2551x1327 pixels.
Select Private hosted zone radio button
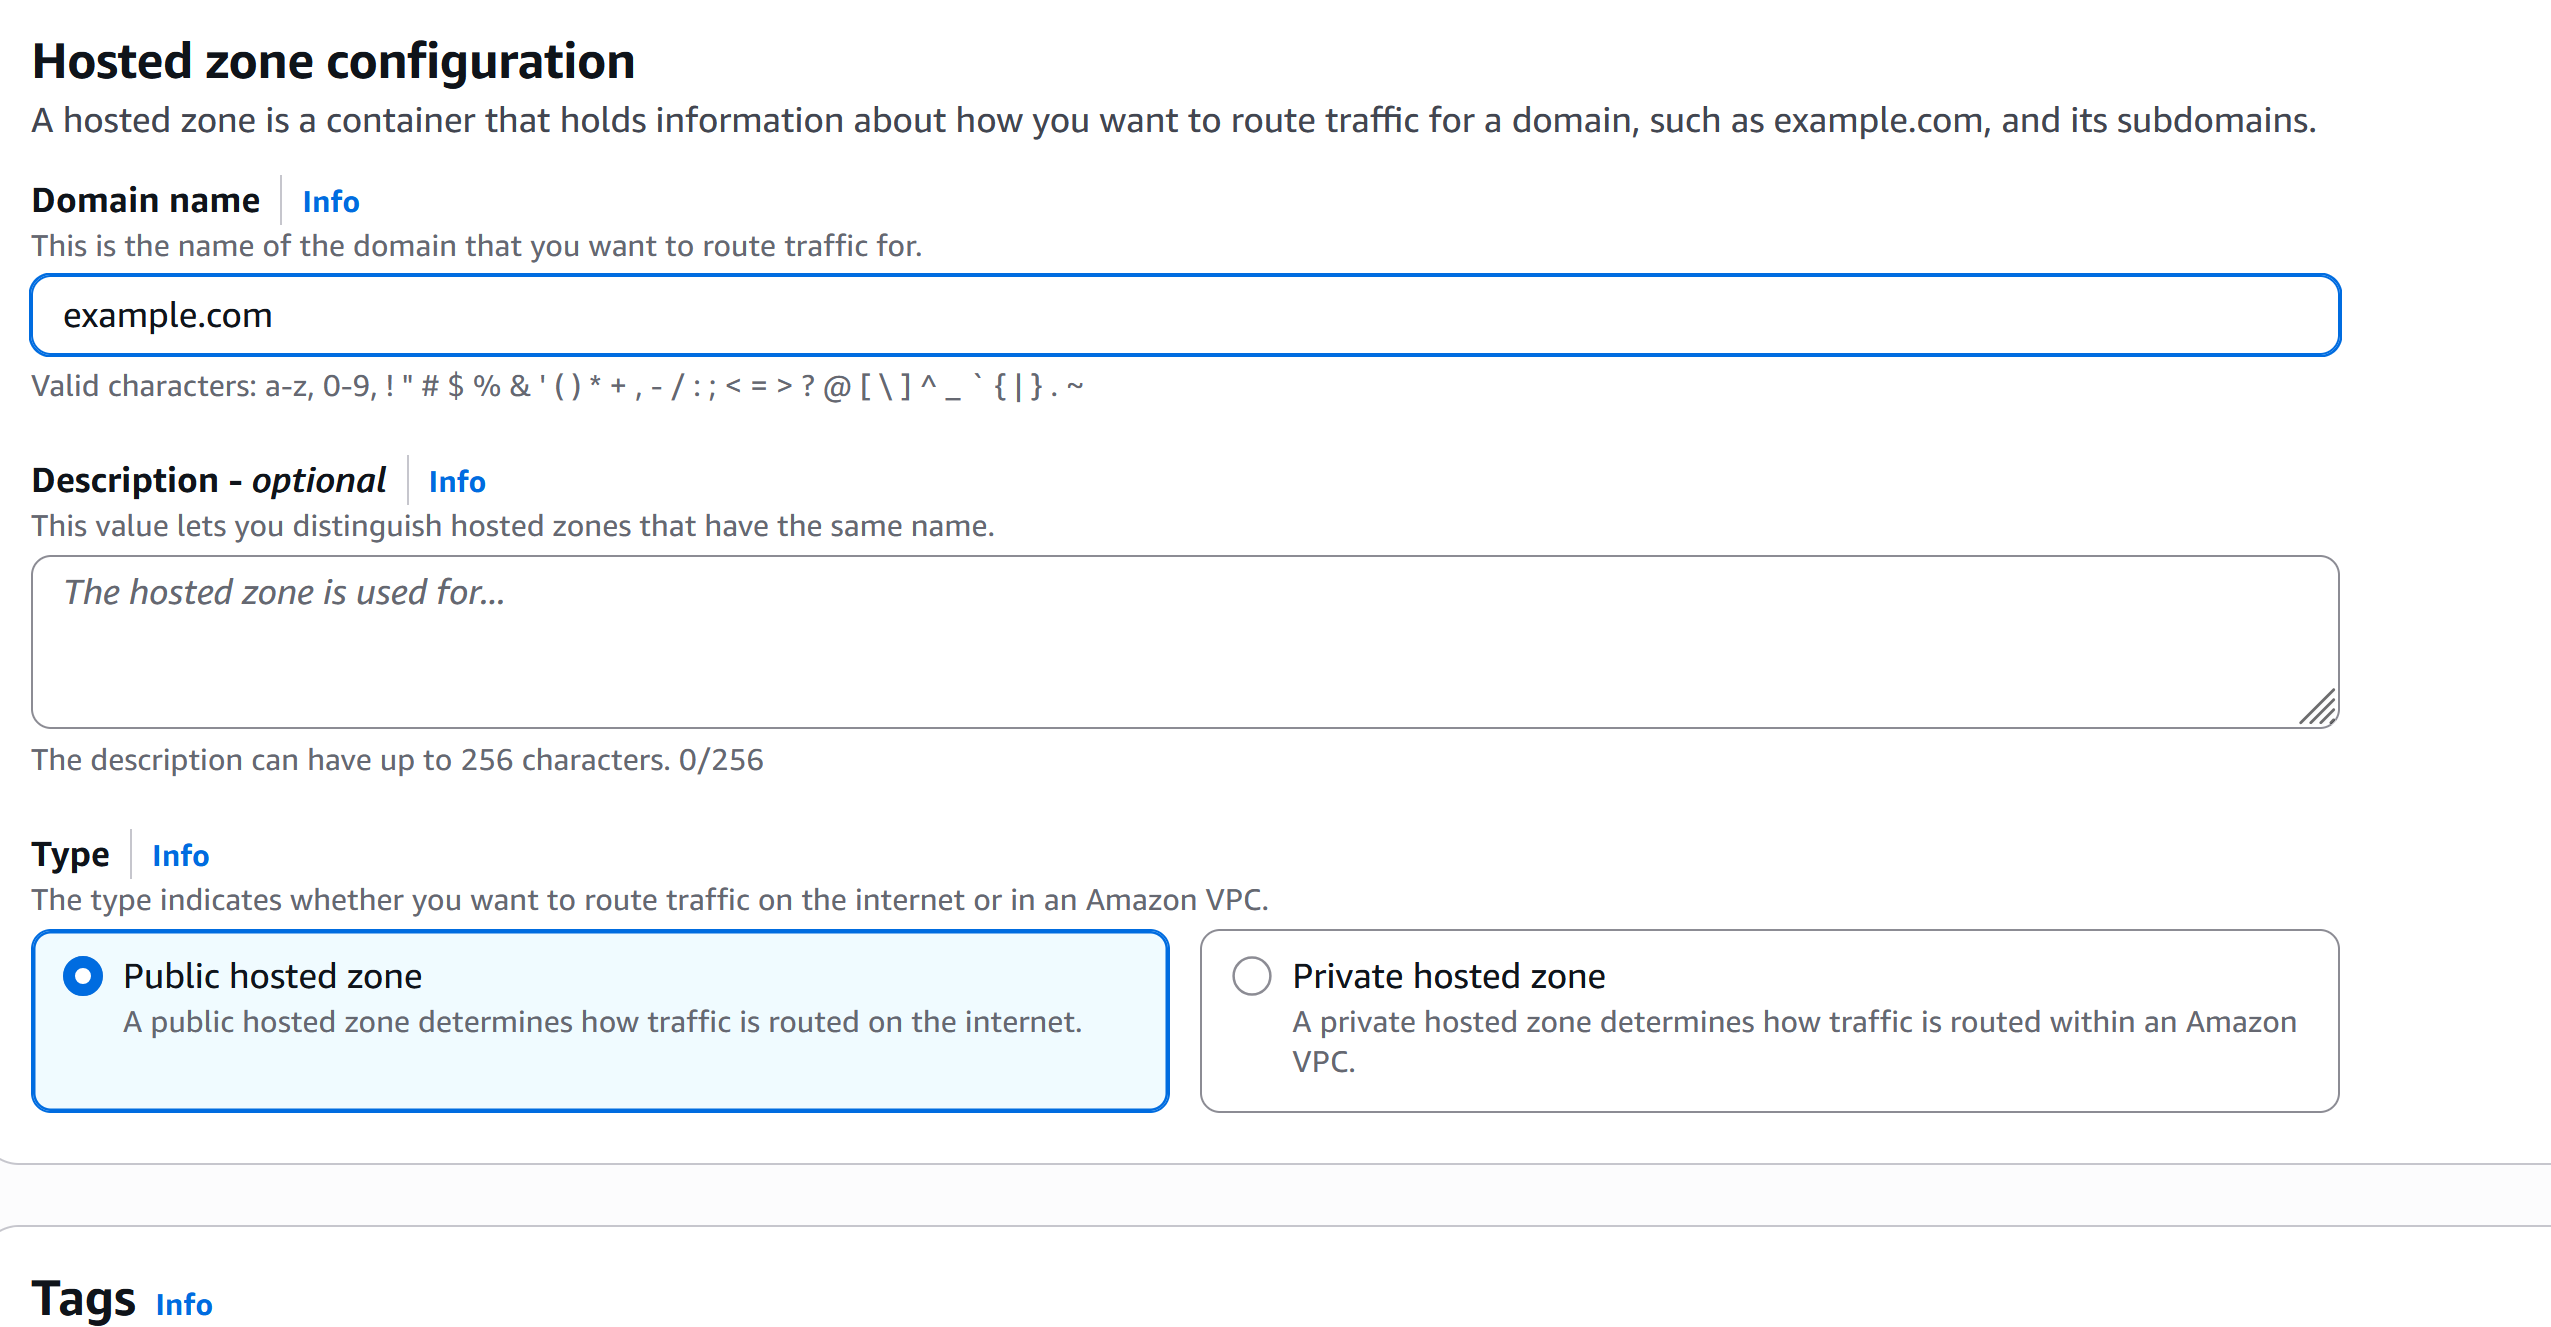(1252, 976)
